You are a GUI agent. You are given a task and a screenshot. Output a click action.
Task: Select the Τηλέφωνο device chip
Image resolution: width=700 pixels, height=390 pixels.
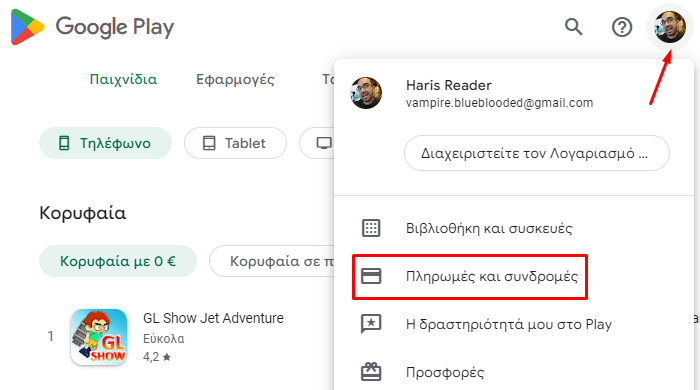105,143
